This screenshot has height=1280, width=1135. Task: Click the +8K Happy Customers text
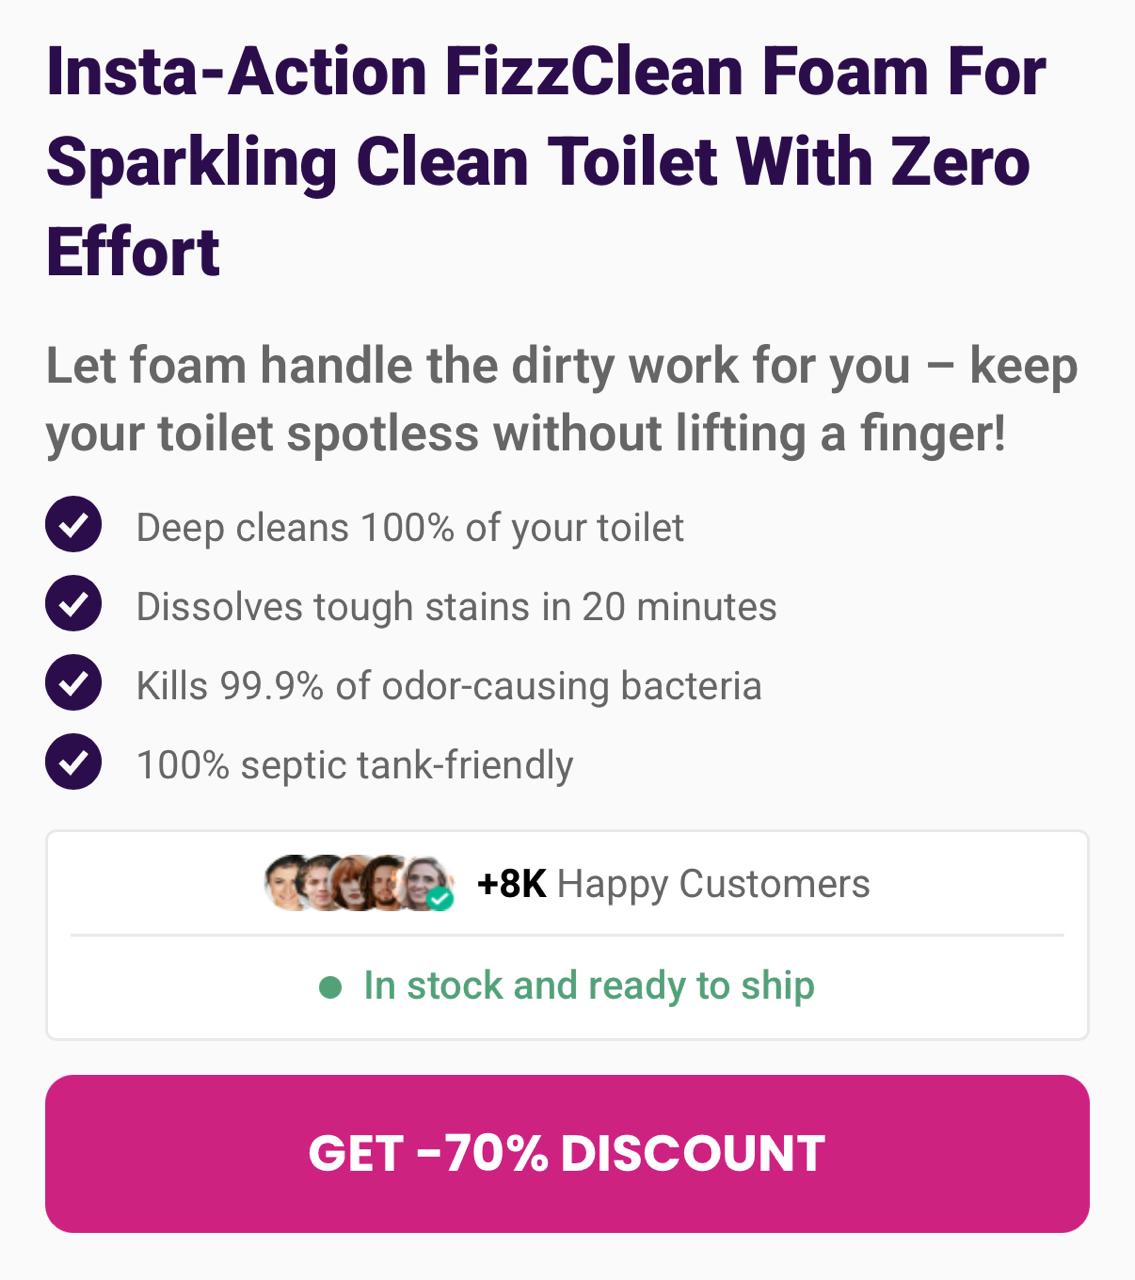coord(673,884)
